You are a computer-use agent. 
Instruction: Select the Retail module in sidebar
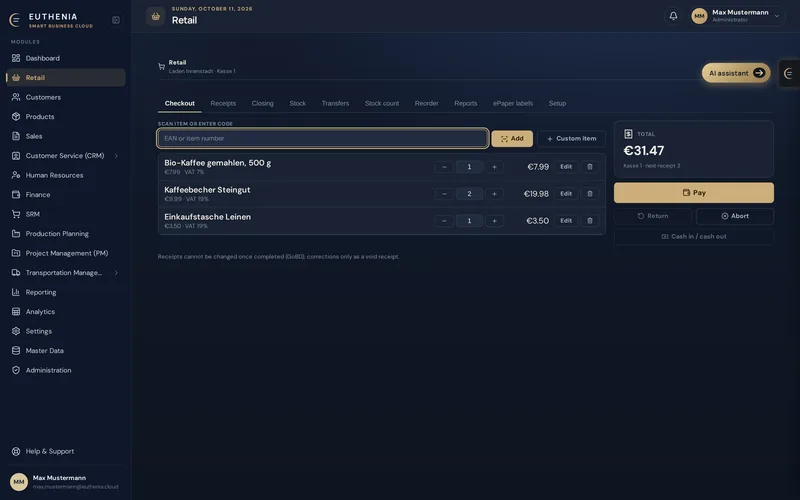pyautogui.click(x=65, y=78)
